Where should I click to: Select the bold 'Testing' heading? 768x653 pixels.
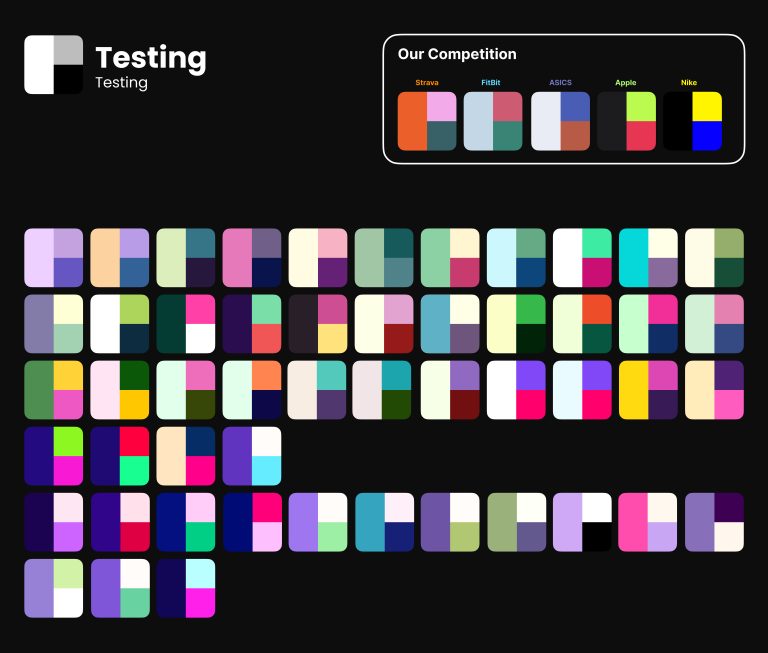click(x=151, y=58)
